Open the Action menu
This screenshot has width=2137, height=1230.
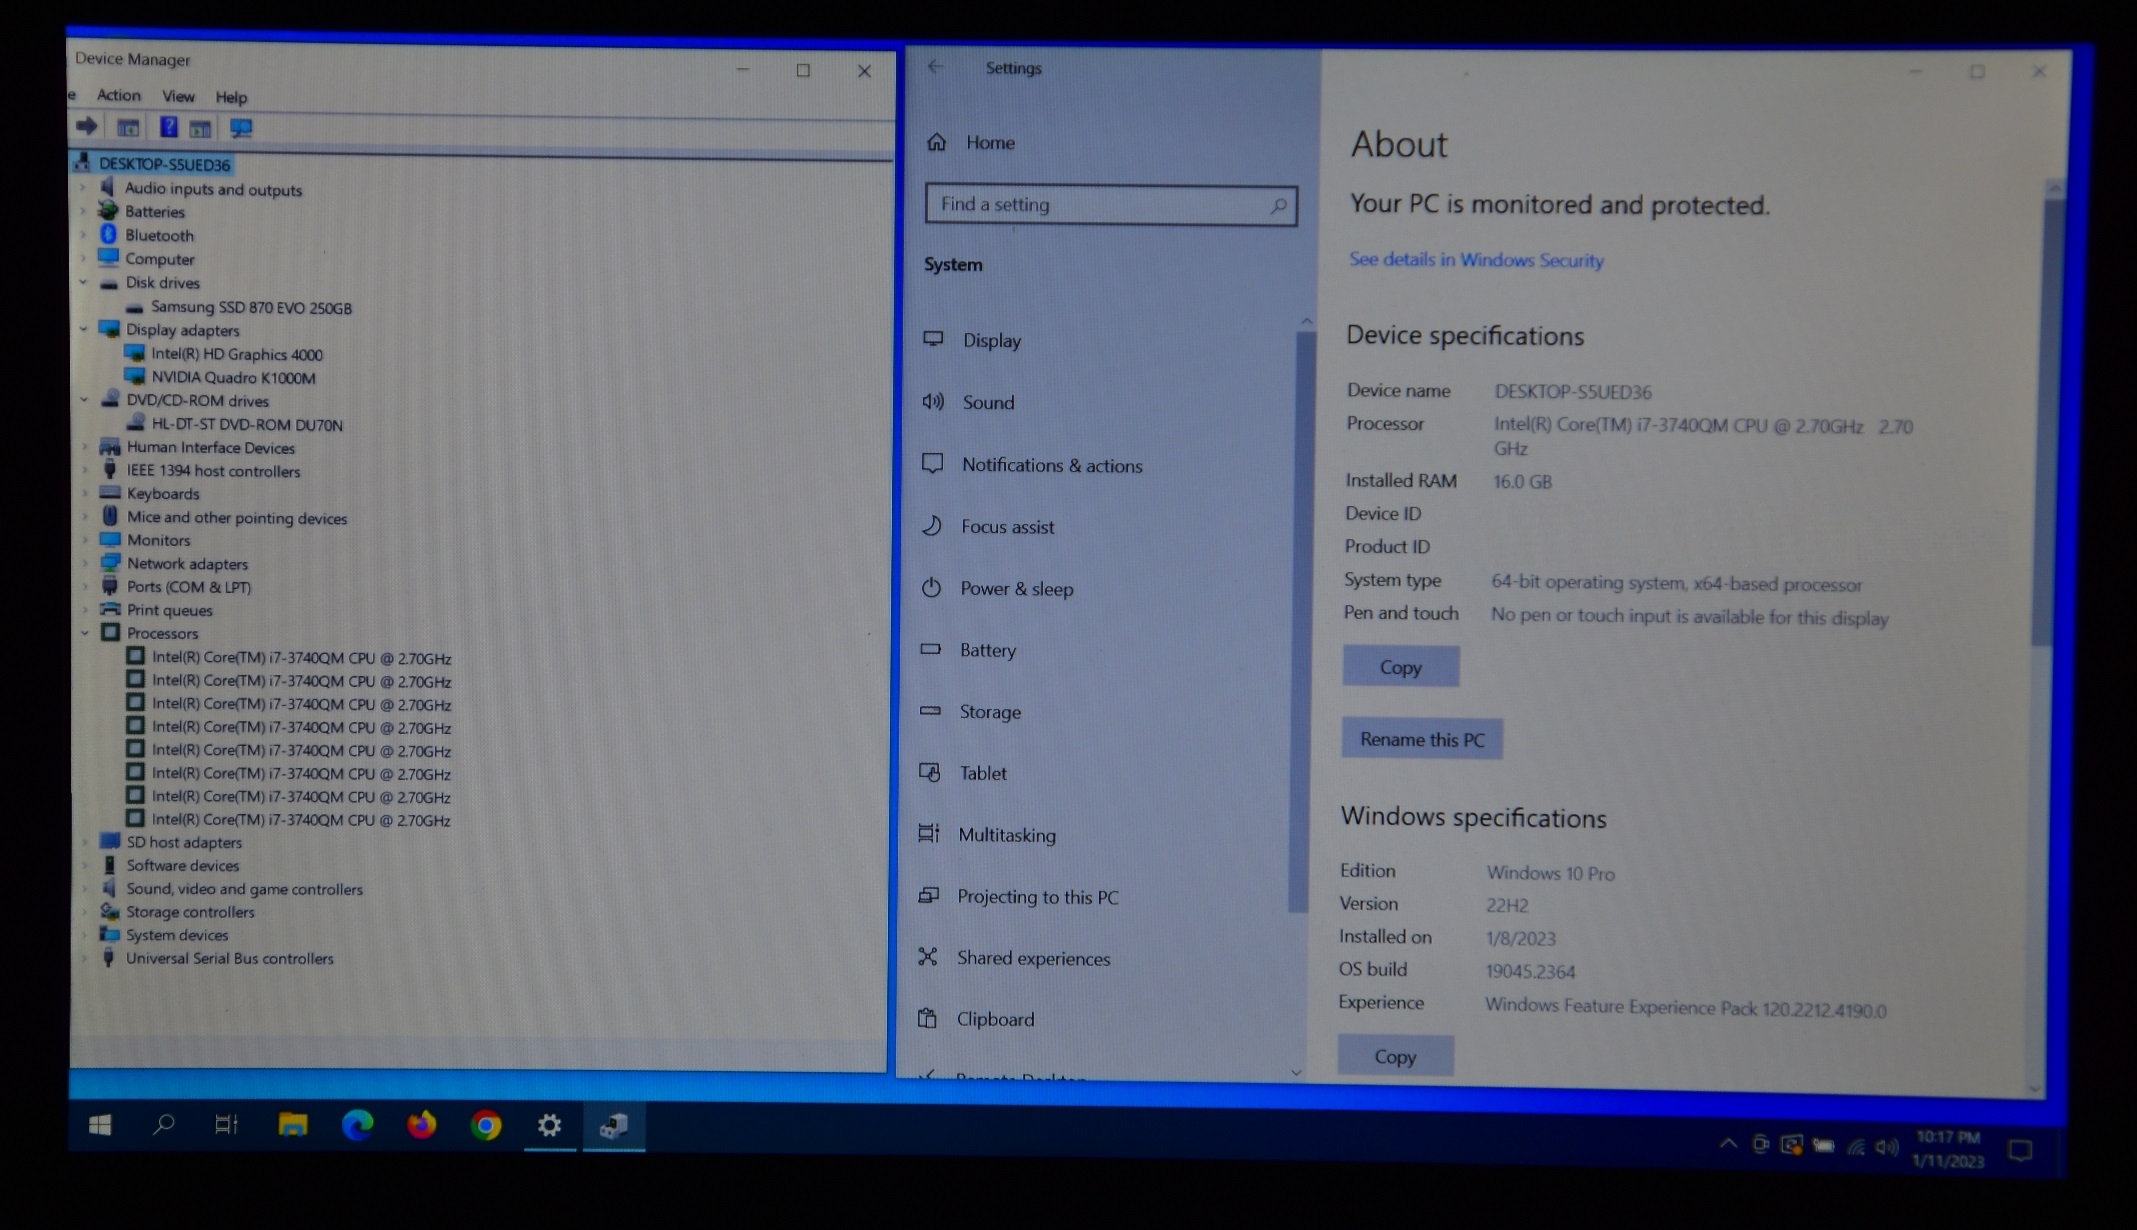click(118, 95)
